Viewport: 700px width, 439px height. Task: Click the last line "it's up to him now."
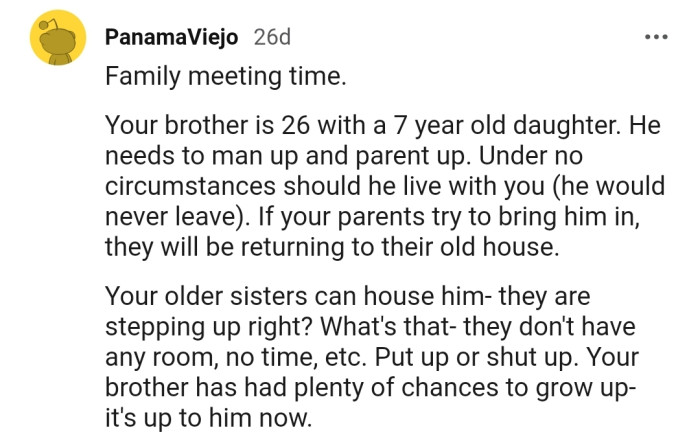tap(208, 418)
